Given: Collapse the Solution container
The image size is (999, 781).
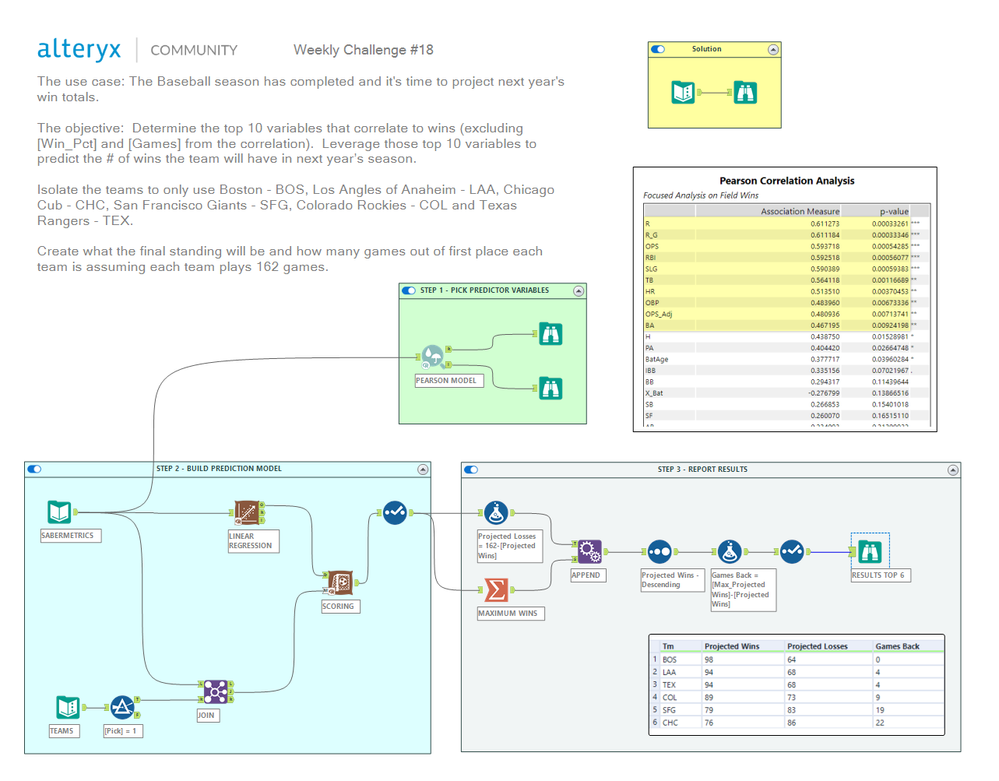Looking at the screenshot, I should pos(773,50).
